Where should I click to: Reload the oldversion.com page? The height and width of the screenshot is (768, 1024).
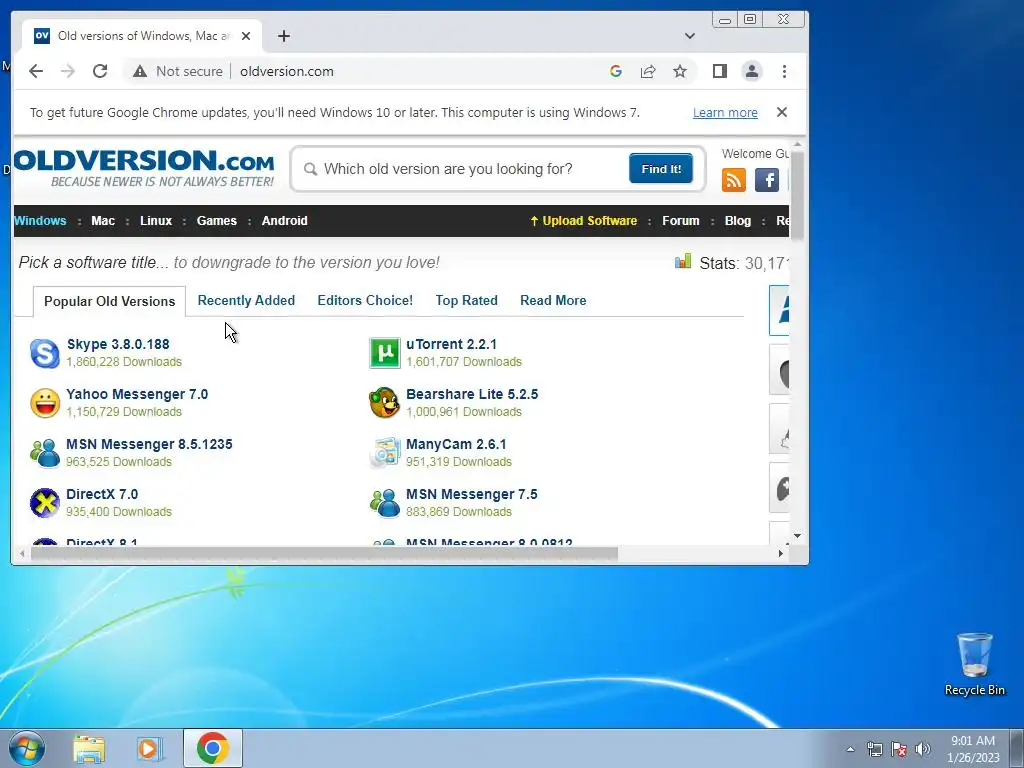click(x=100, y=71)
